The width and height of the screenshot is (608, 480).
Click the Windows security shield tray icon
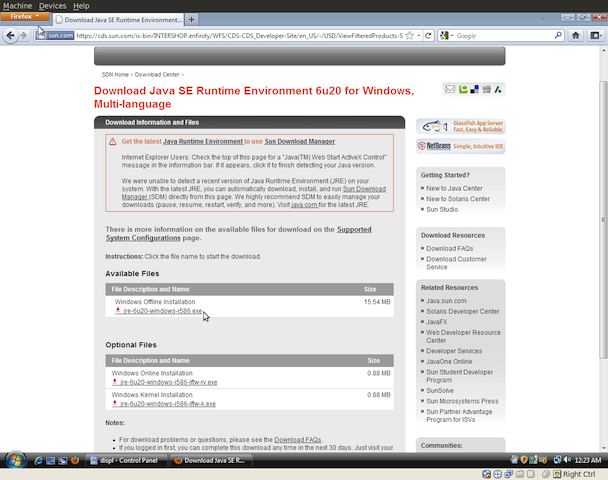coord(524,460)
